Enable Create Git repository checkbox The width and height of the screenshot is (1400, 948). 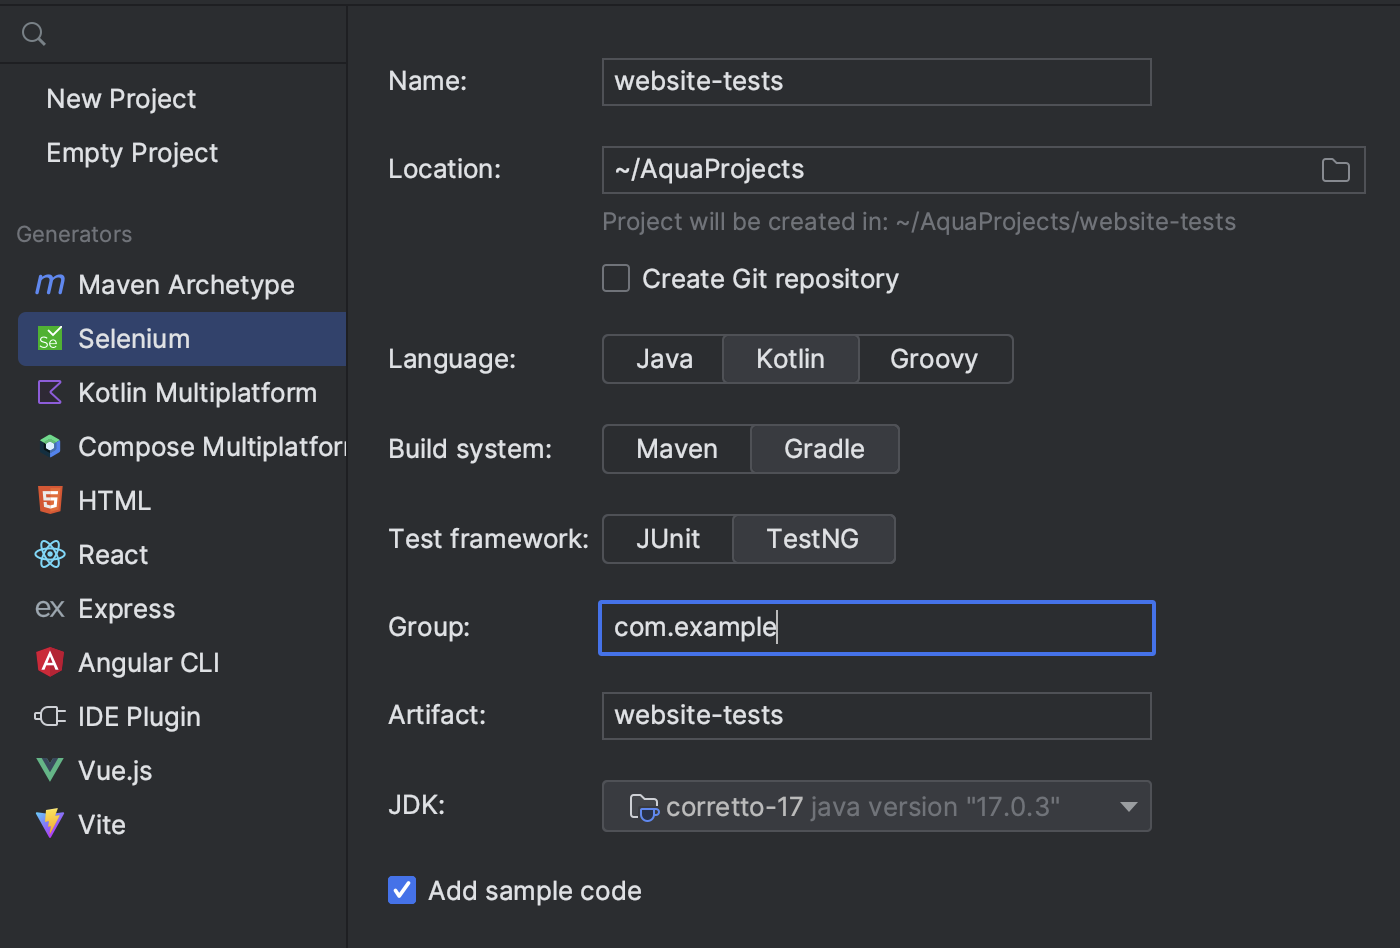(616, 278)
